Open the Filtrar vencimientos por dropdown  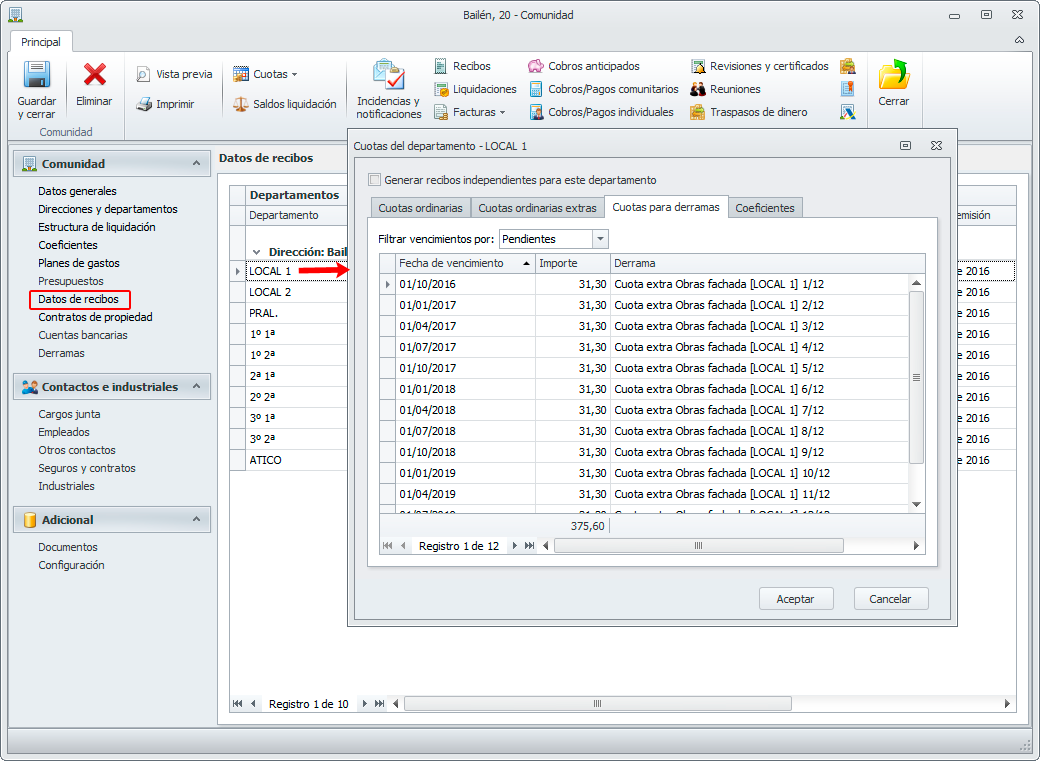point(600,239)
